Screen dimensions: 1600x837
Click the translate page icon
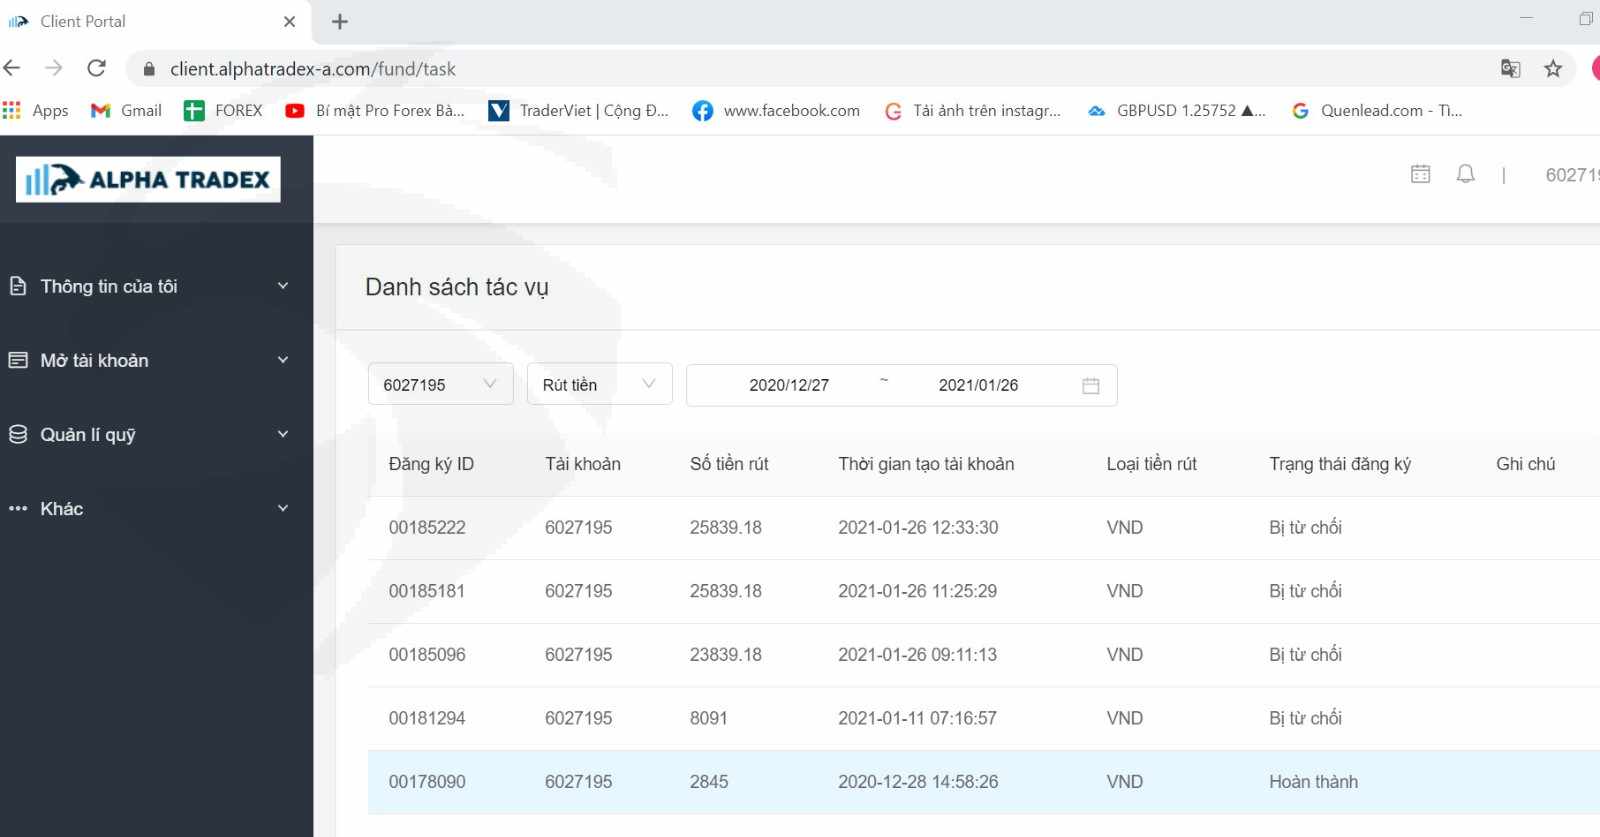1510,69
